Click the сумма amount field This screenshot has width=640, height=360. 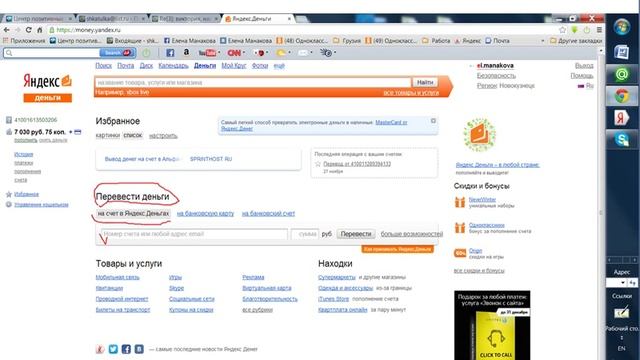click(x=305, y=234)
